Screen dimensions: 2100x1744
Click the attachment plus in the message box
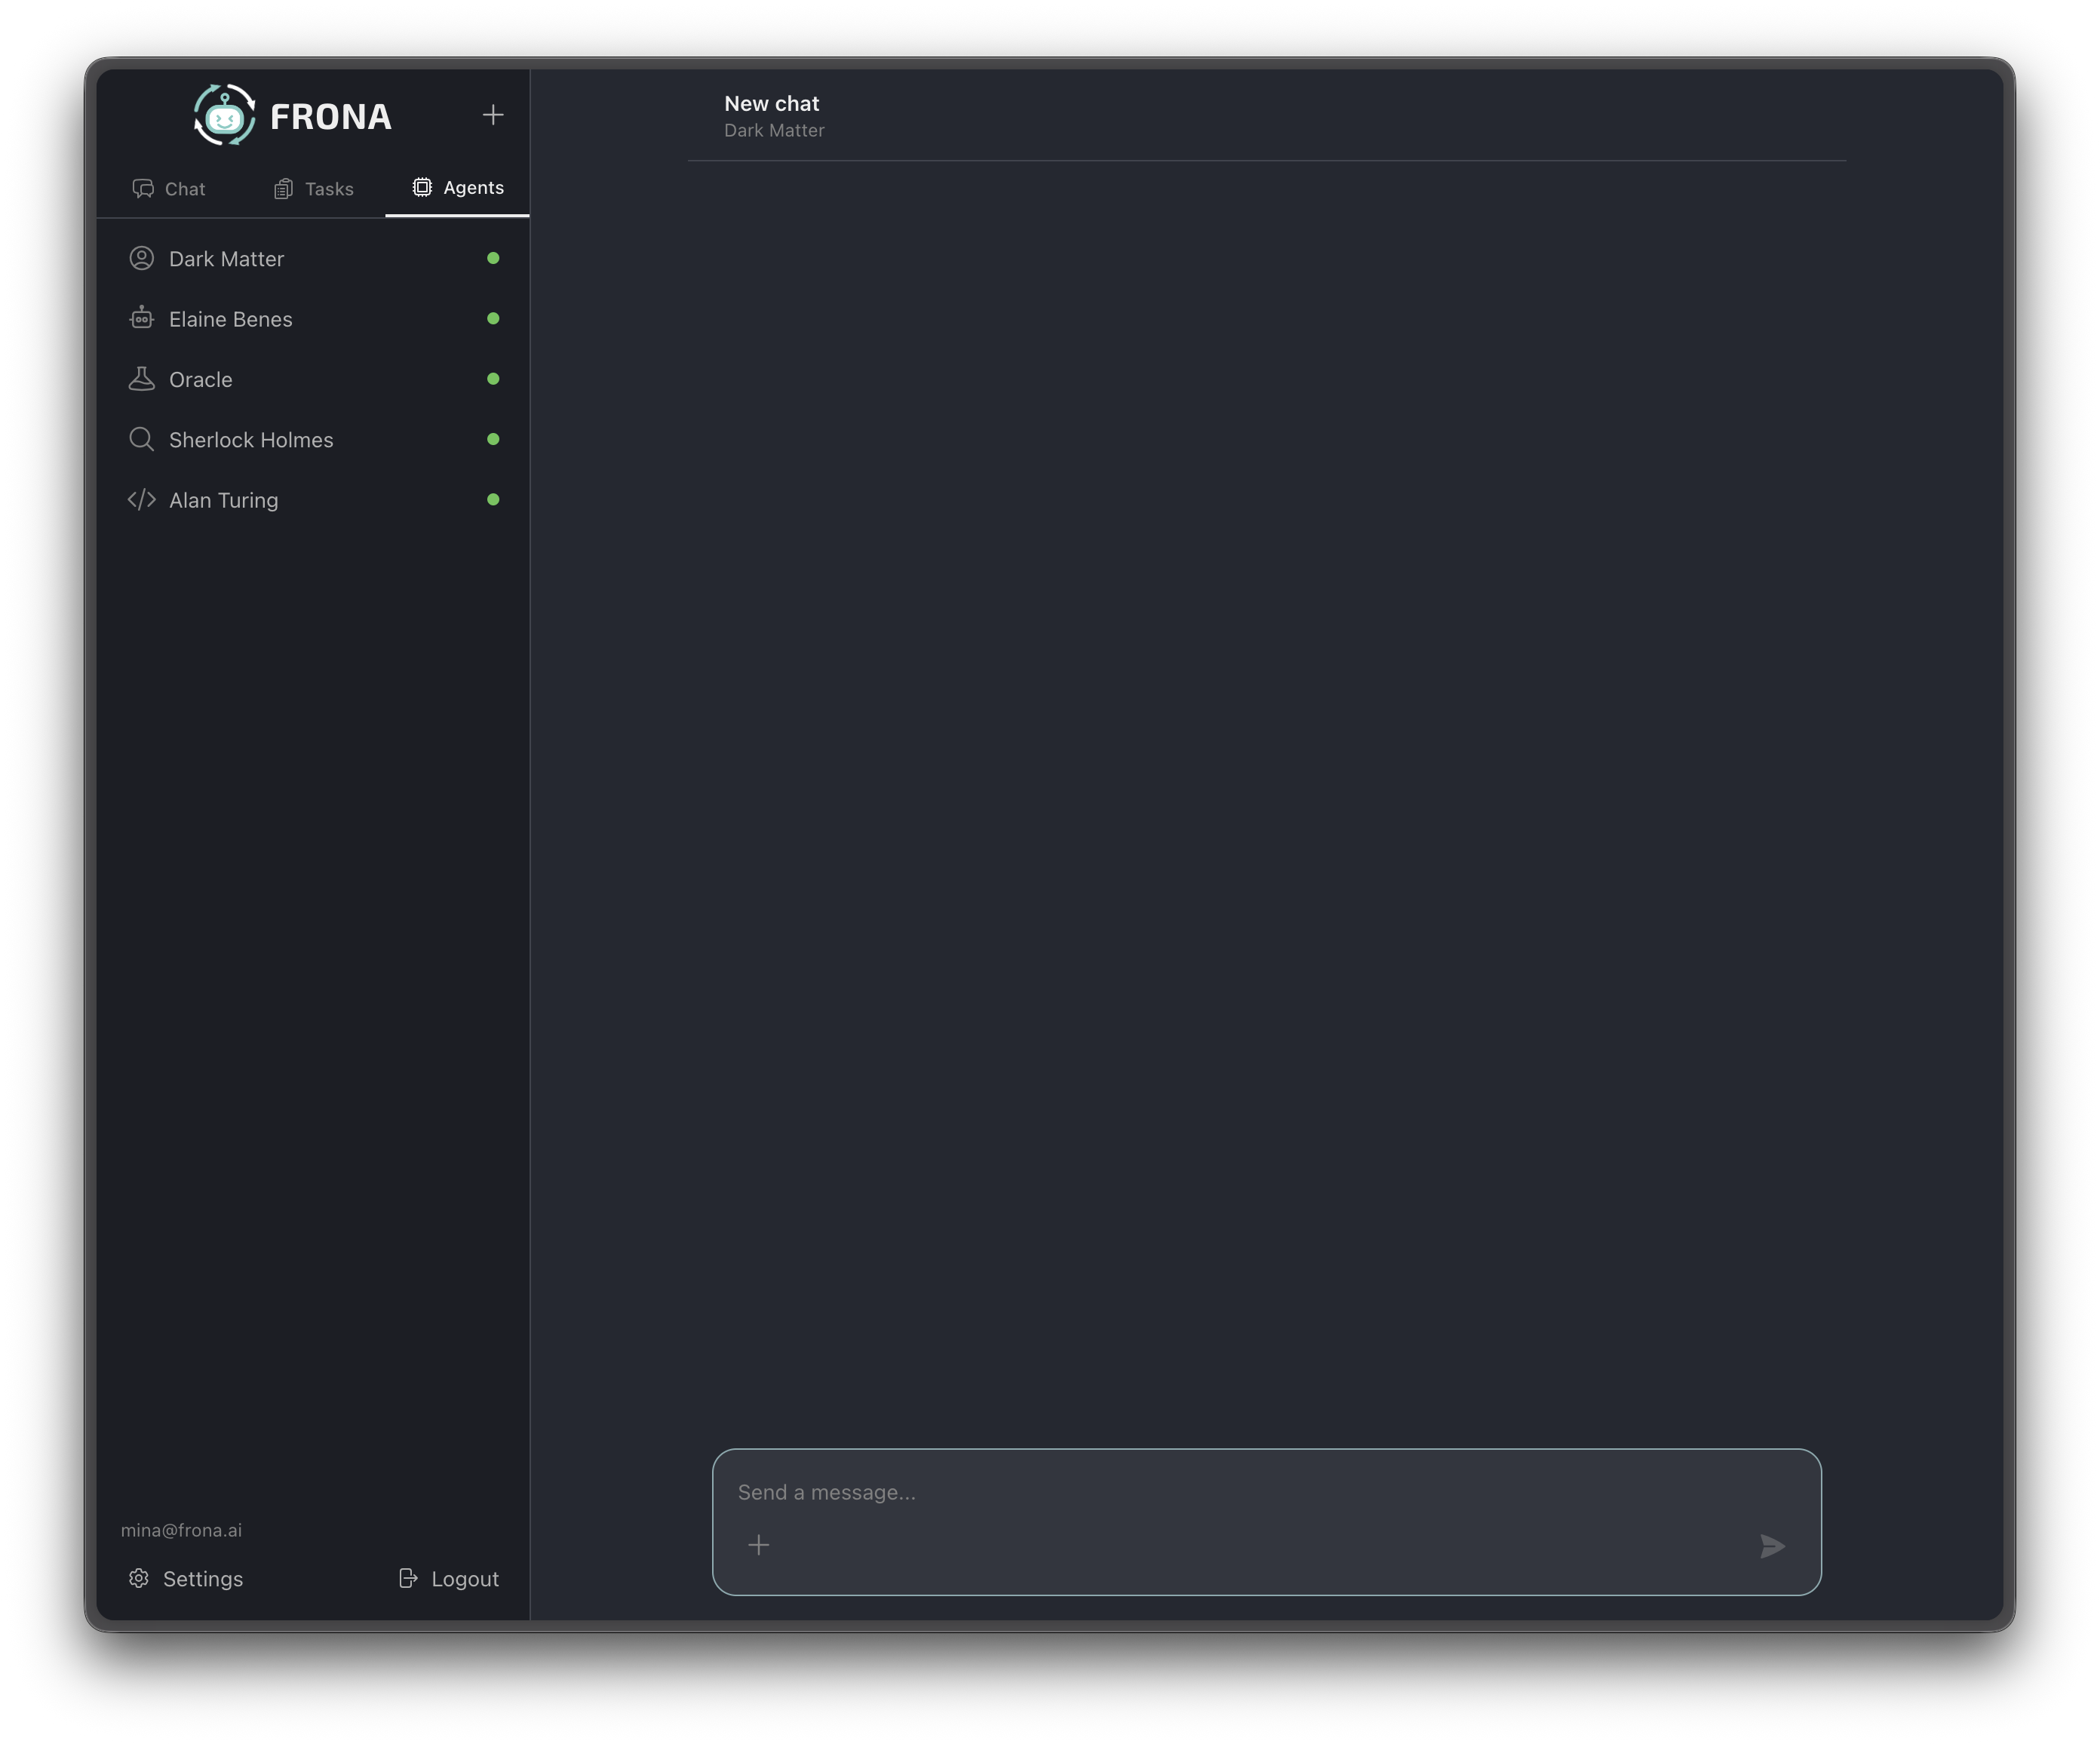pyautogui.click(x=759, y=1545)
